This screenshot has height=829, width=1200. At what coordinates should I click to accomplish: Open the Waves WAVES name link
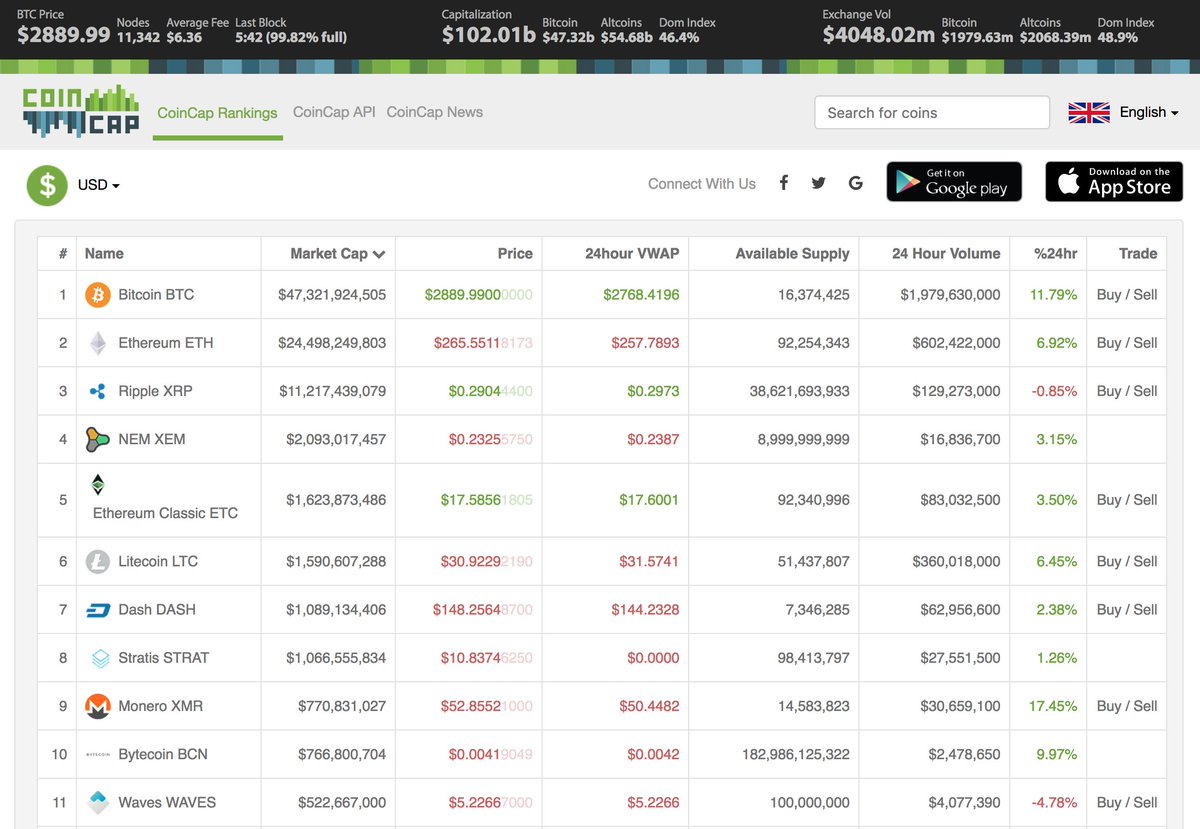167,802
